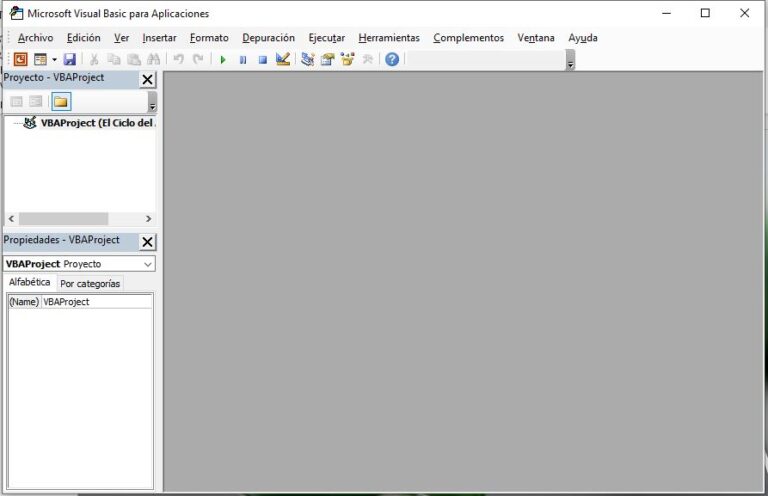Open the Formato menu
The height and width of the screenshot is (496, 768).
pos(209,38)
